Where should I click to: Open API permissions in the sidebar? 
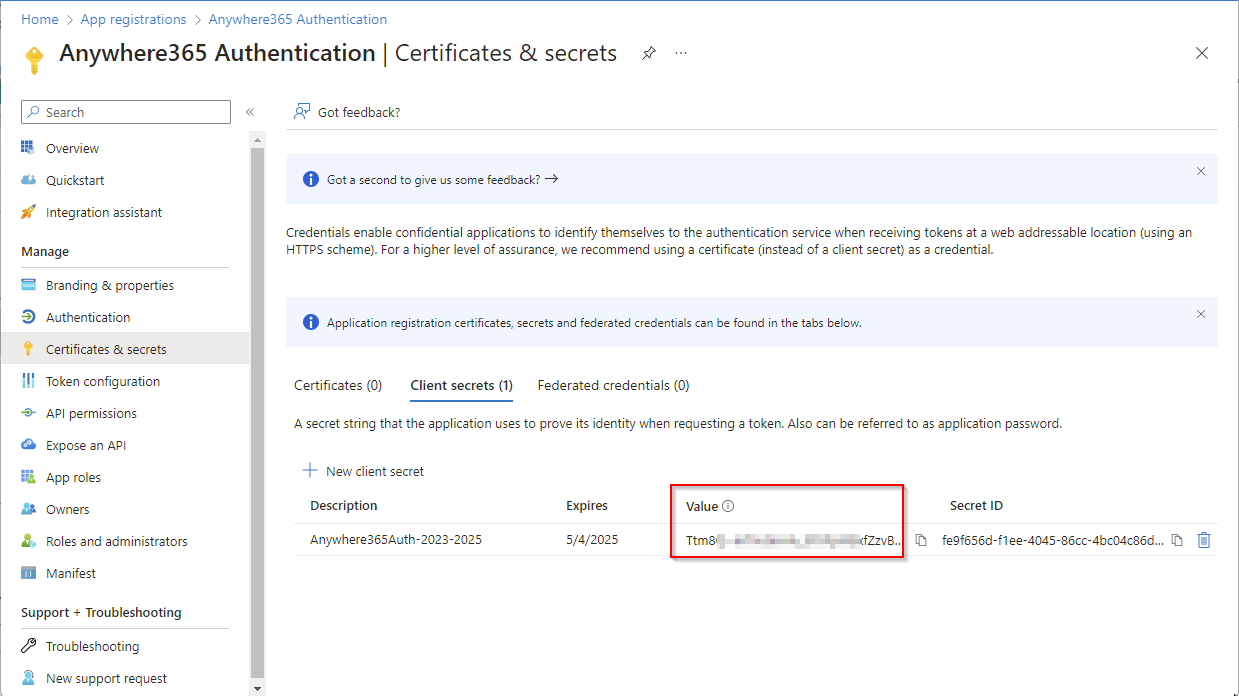[x=91, y=413]
